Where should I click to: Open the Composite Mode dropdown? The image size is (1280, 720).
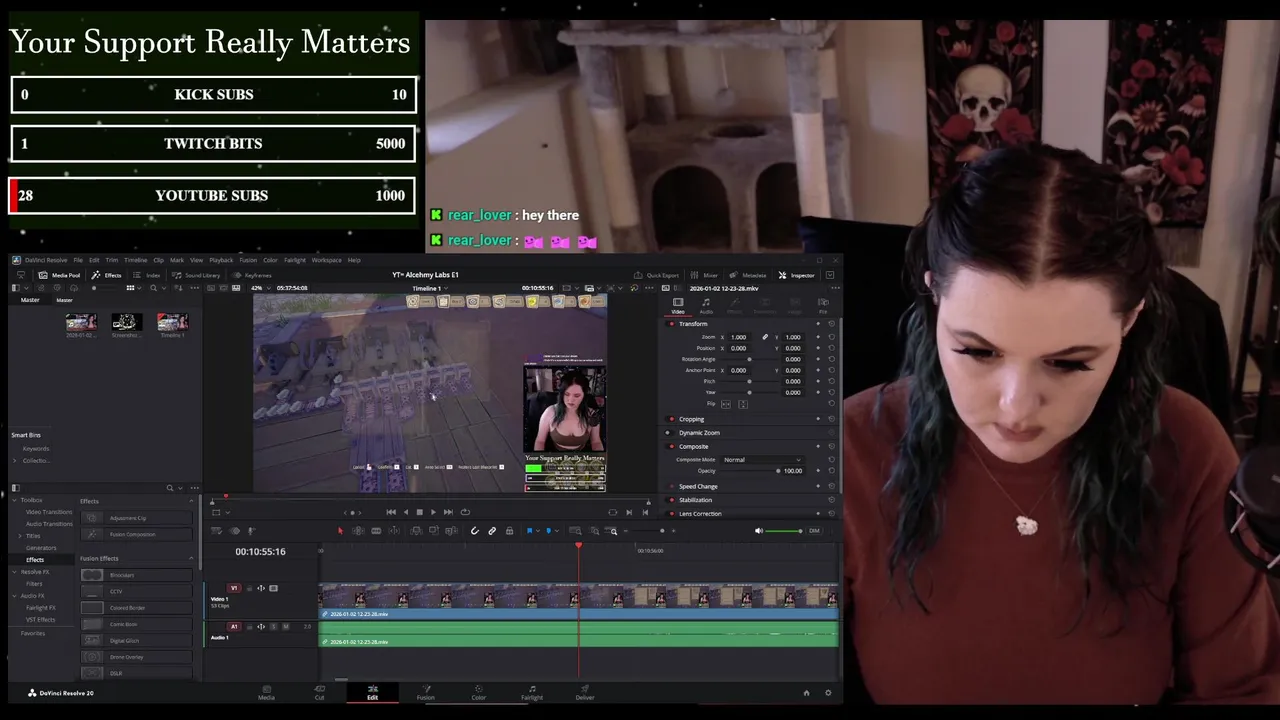coord(762,460)
